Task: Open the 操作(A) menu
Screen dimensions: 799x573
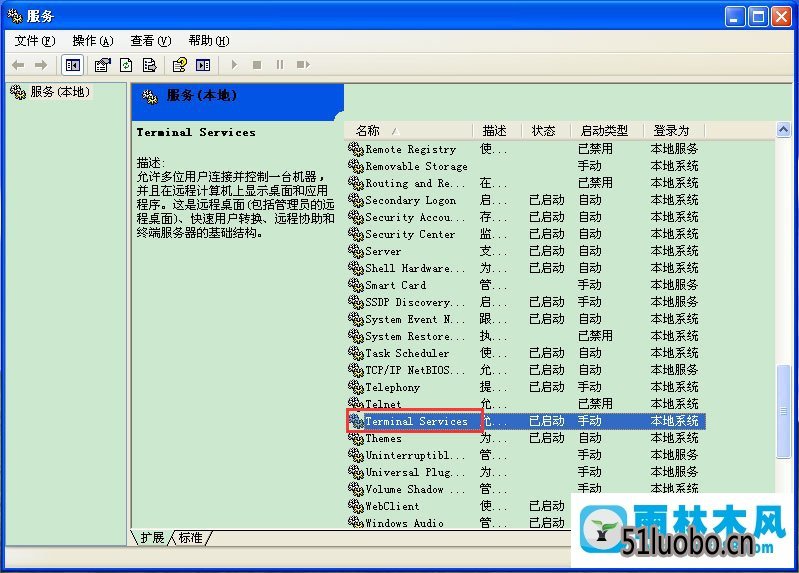Action: tap(93, 41)
